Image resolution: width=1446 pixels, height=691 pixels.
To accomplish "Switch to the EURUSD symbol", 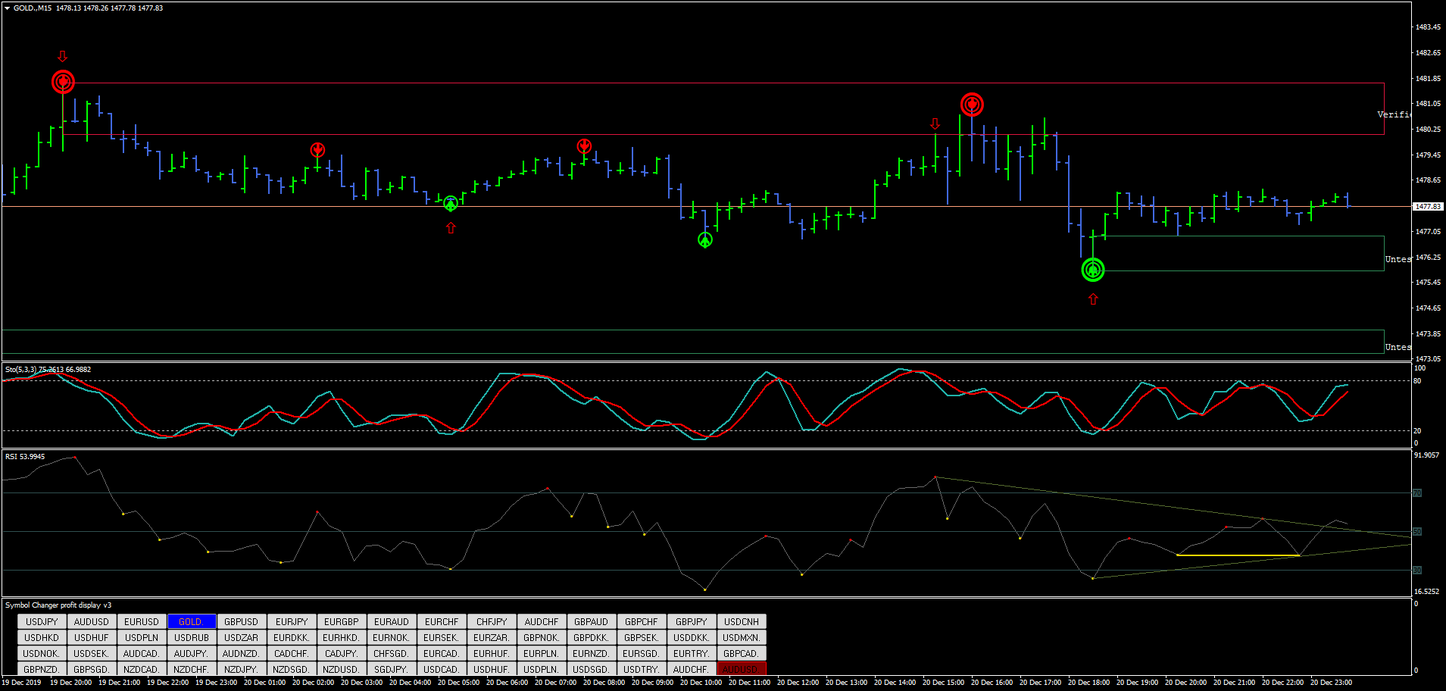I will coord(141,621).
